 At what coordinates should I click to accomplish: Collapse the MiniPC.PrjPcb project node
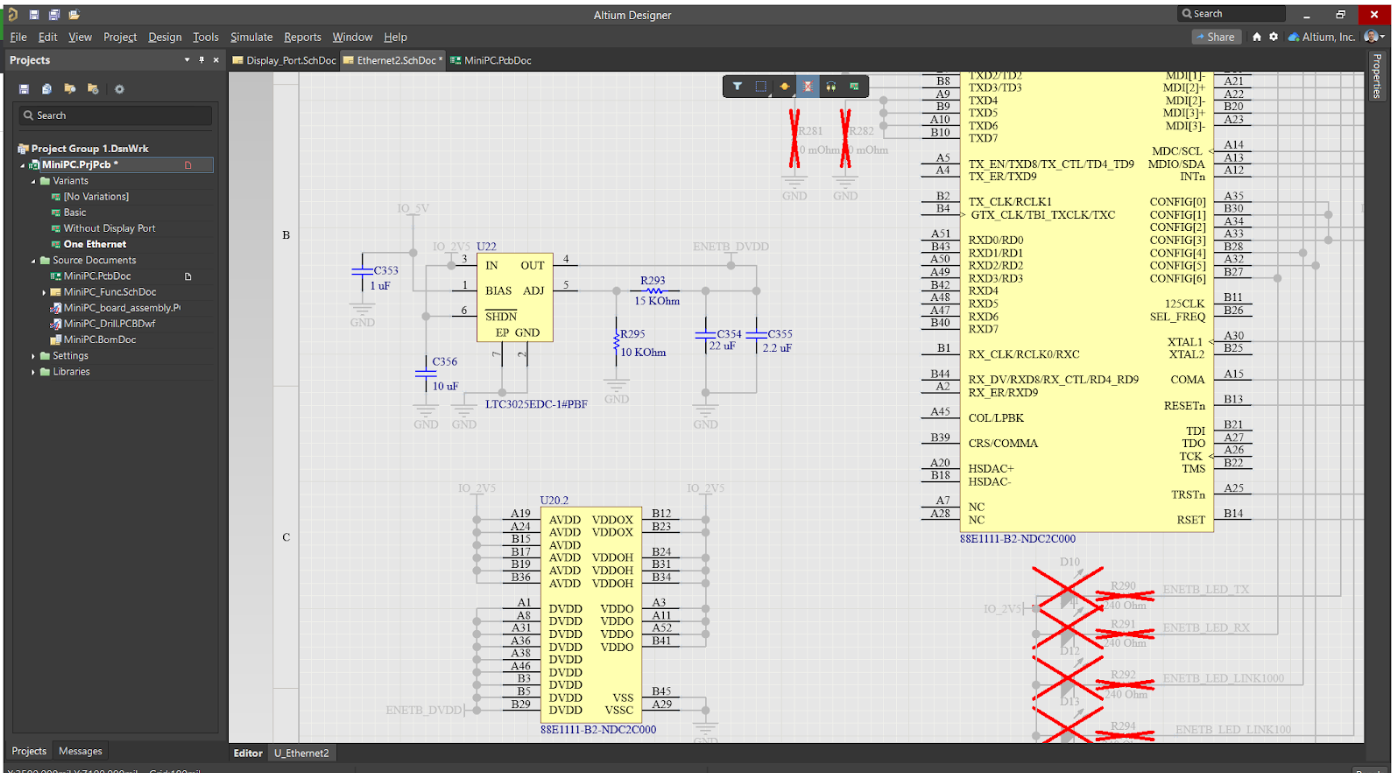tap(23, 165)
